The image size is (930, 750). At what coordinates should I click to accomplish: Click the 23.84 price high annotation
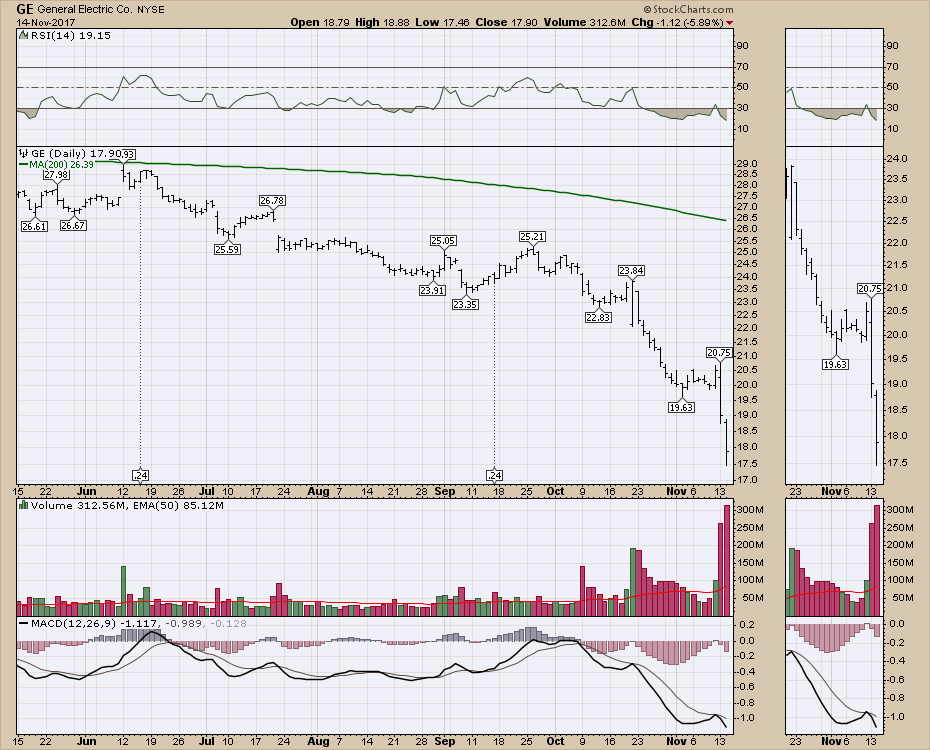631,270
